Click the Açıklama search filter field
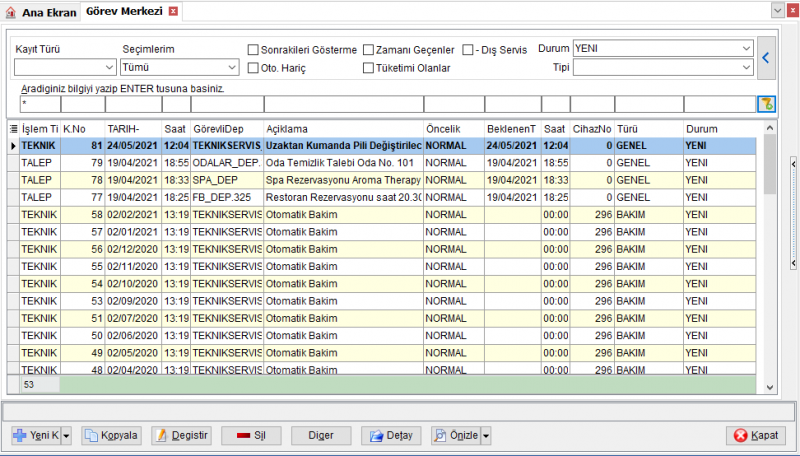 click(344, 104)
